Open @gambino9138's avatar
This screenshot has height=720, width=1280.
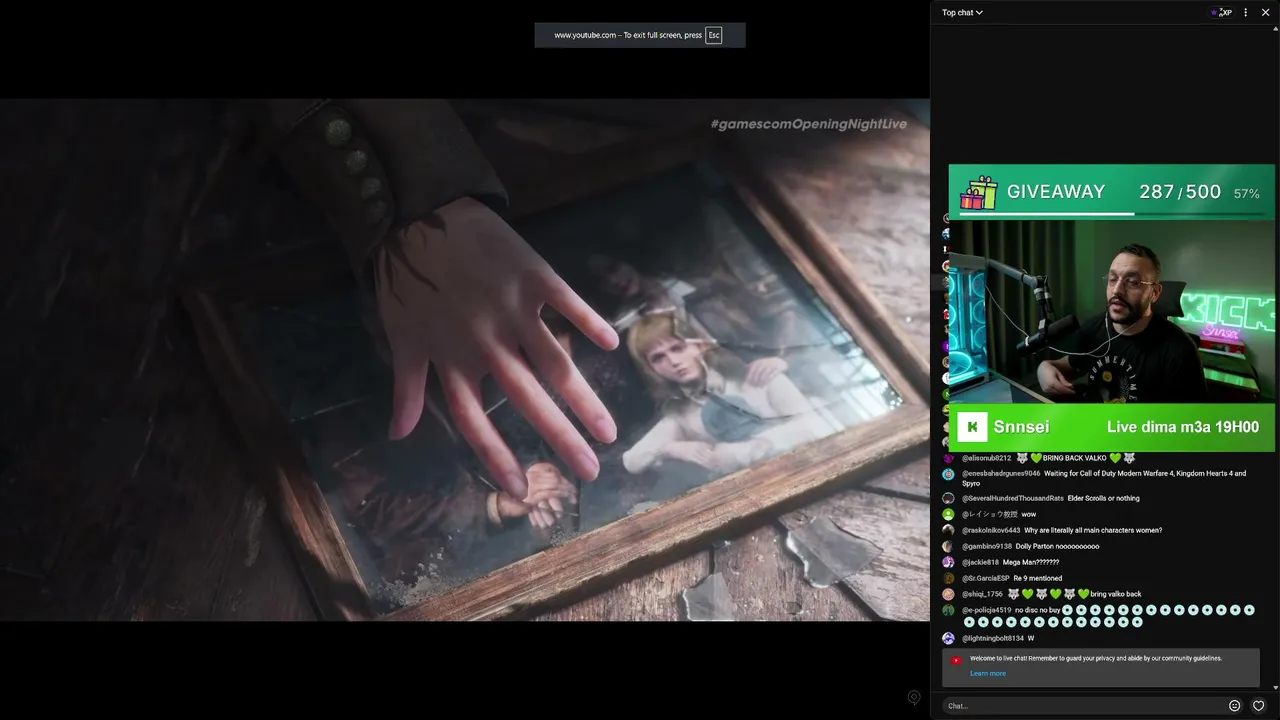pyautogui.click(x=948, y=546)
